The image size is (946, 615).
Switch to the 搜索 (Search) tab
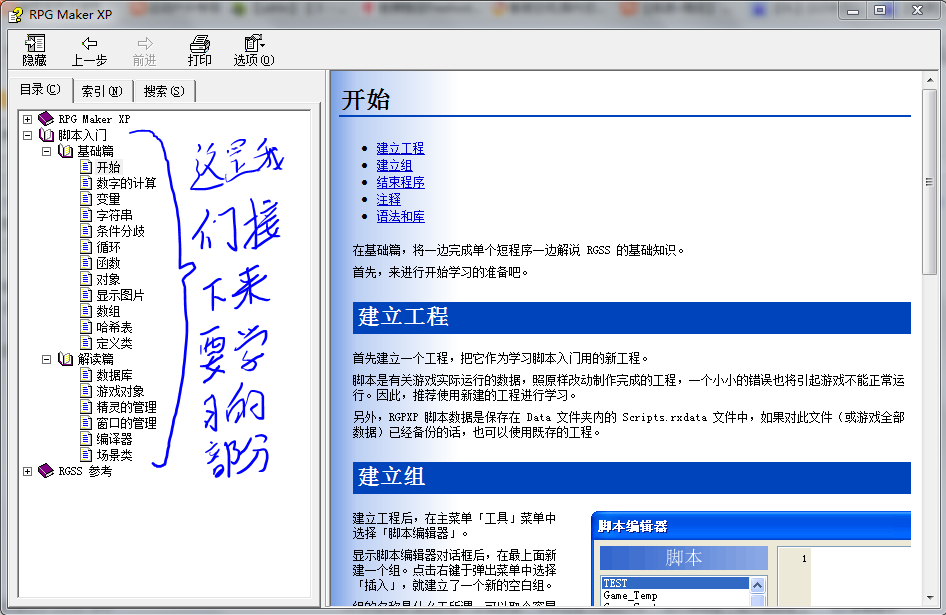[164, 91]
